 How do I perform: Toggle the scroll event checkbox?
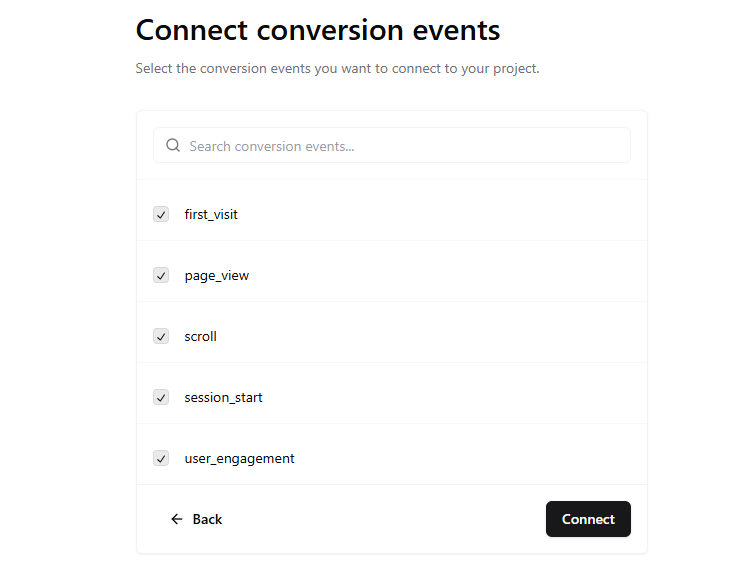coord(161,336)
